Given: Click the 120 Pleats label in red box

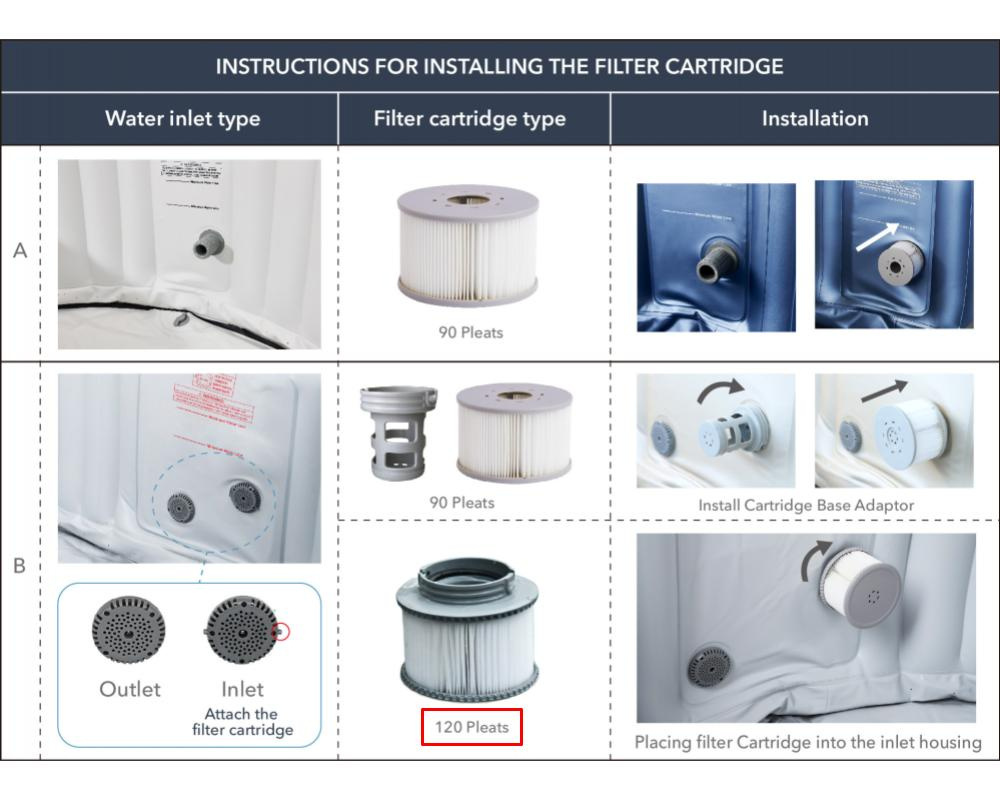Looking at the screenshot, I should [x=472, y=727].
